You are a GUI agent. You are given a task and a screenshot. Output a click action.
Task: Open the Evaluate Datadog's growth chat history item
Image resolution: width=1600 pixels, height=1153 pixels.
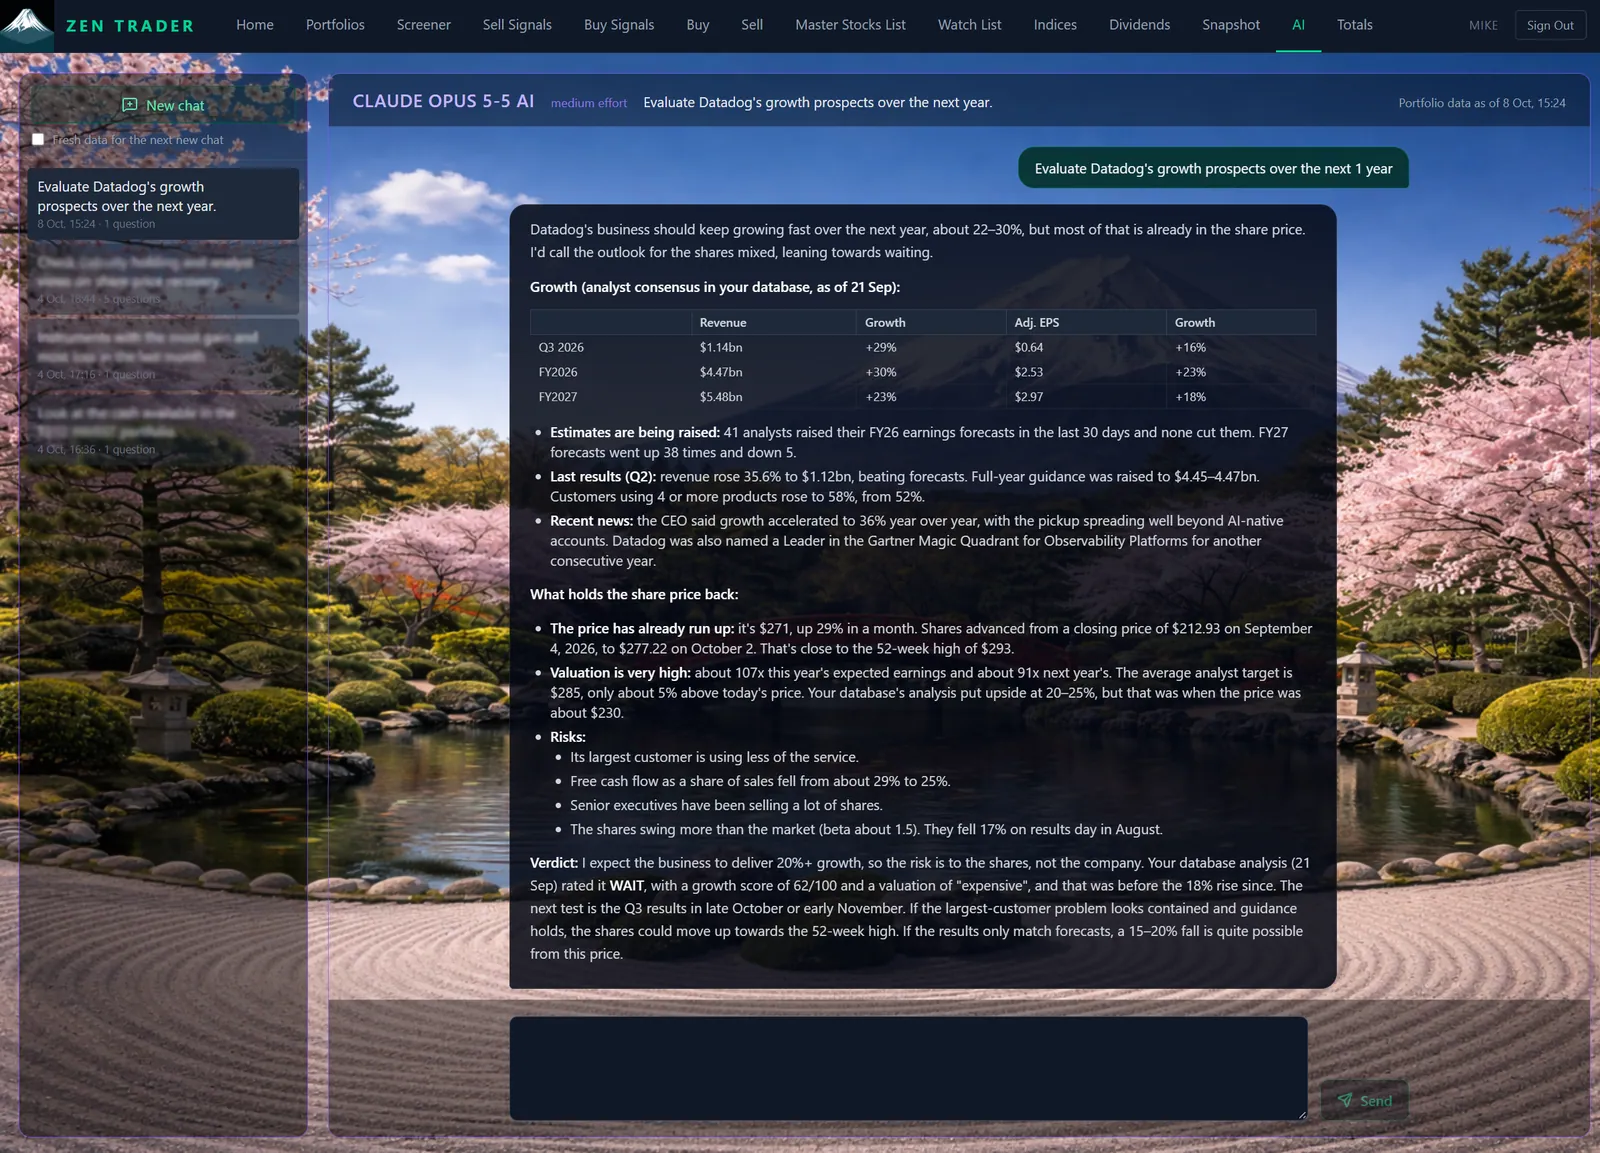click(163, 204)
